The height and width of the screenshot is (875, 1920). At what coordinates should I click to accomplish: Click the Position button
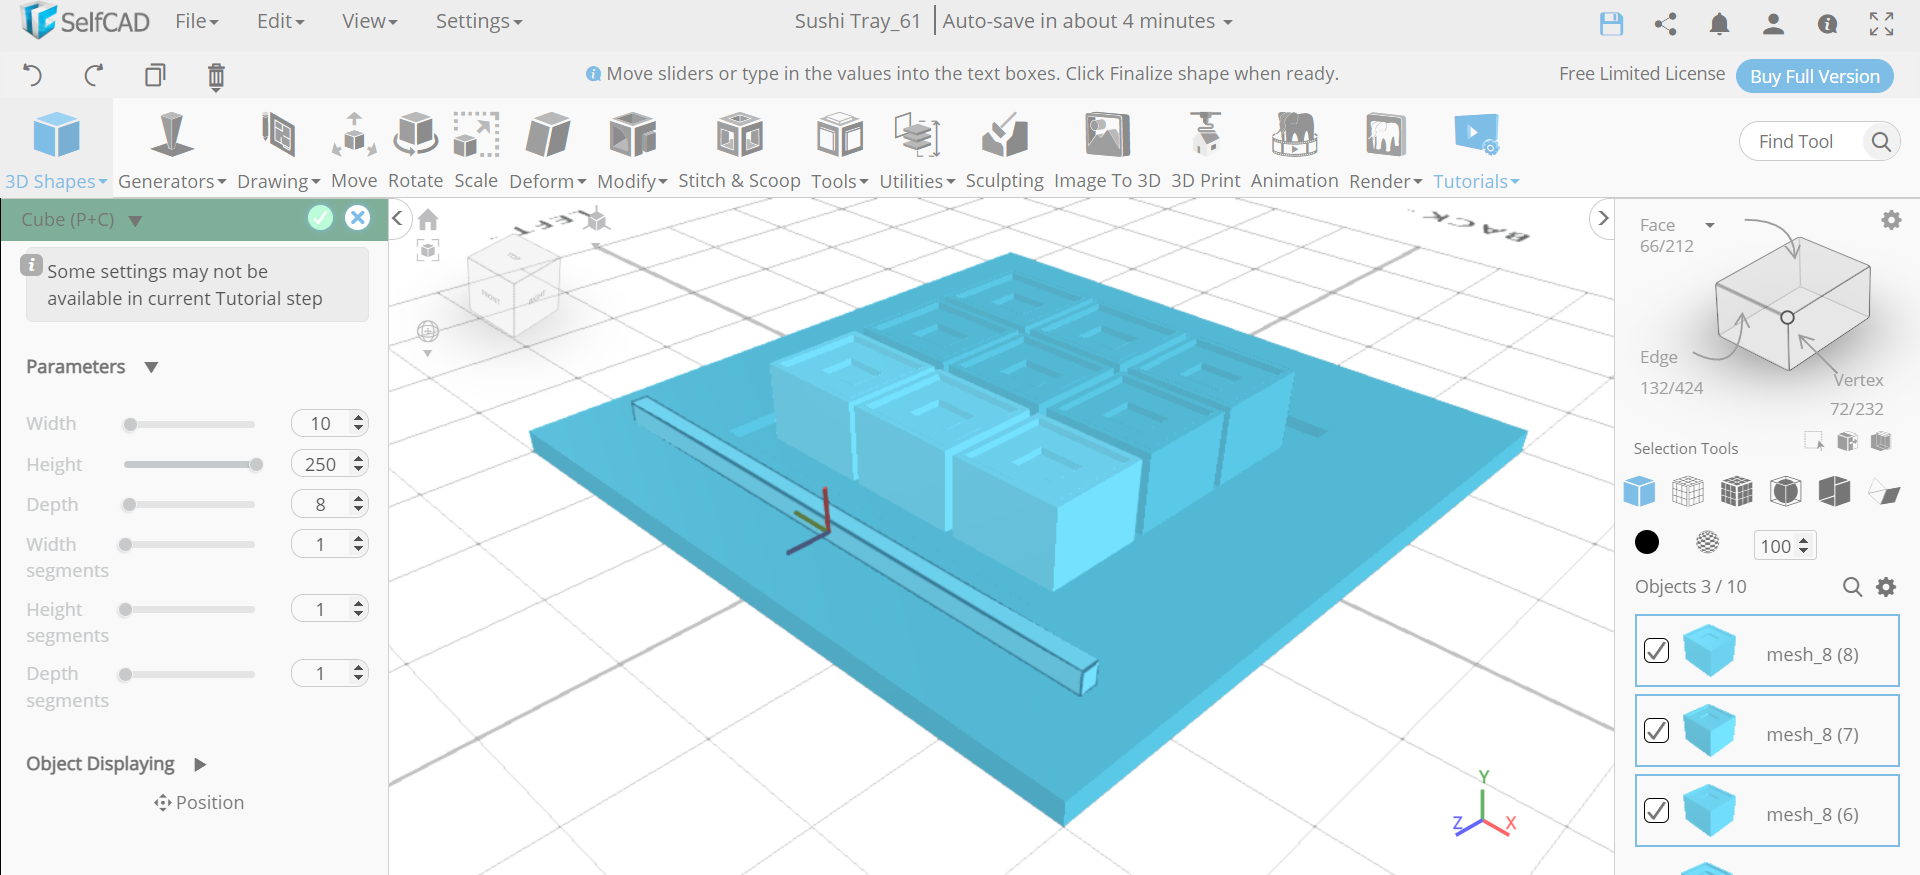click(x=199, y=803)
